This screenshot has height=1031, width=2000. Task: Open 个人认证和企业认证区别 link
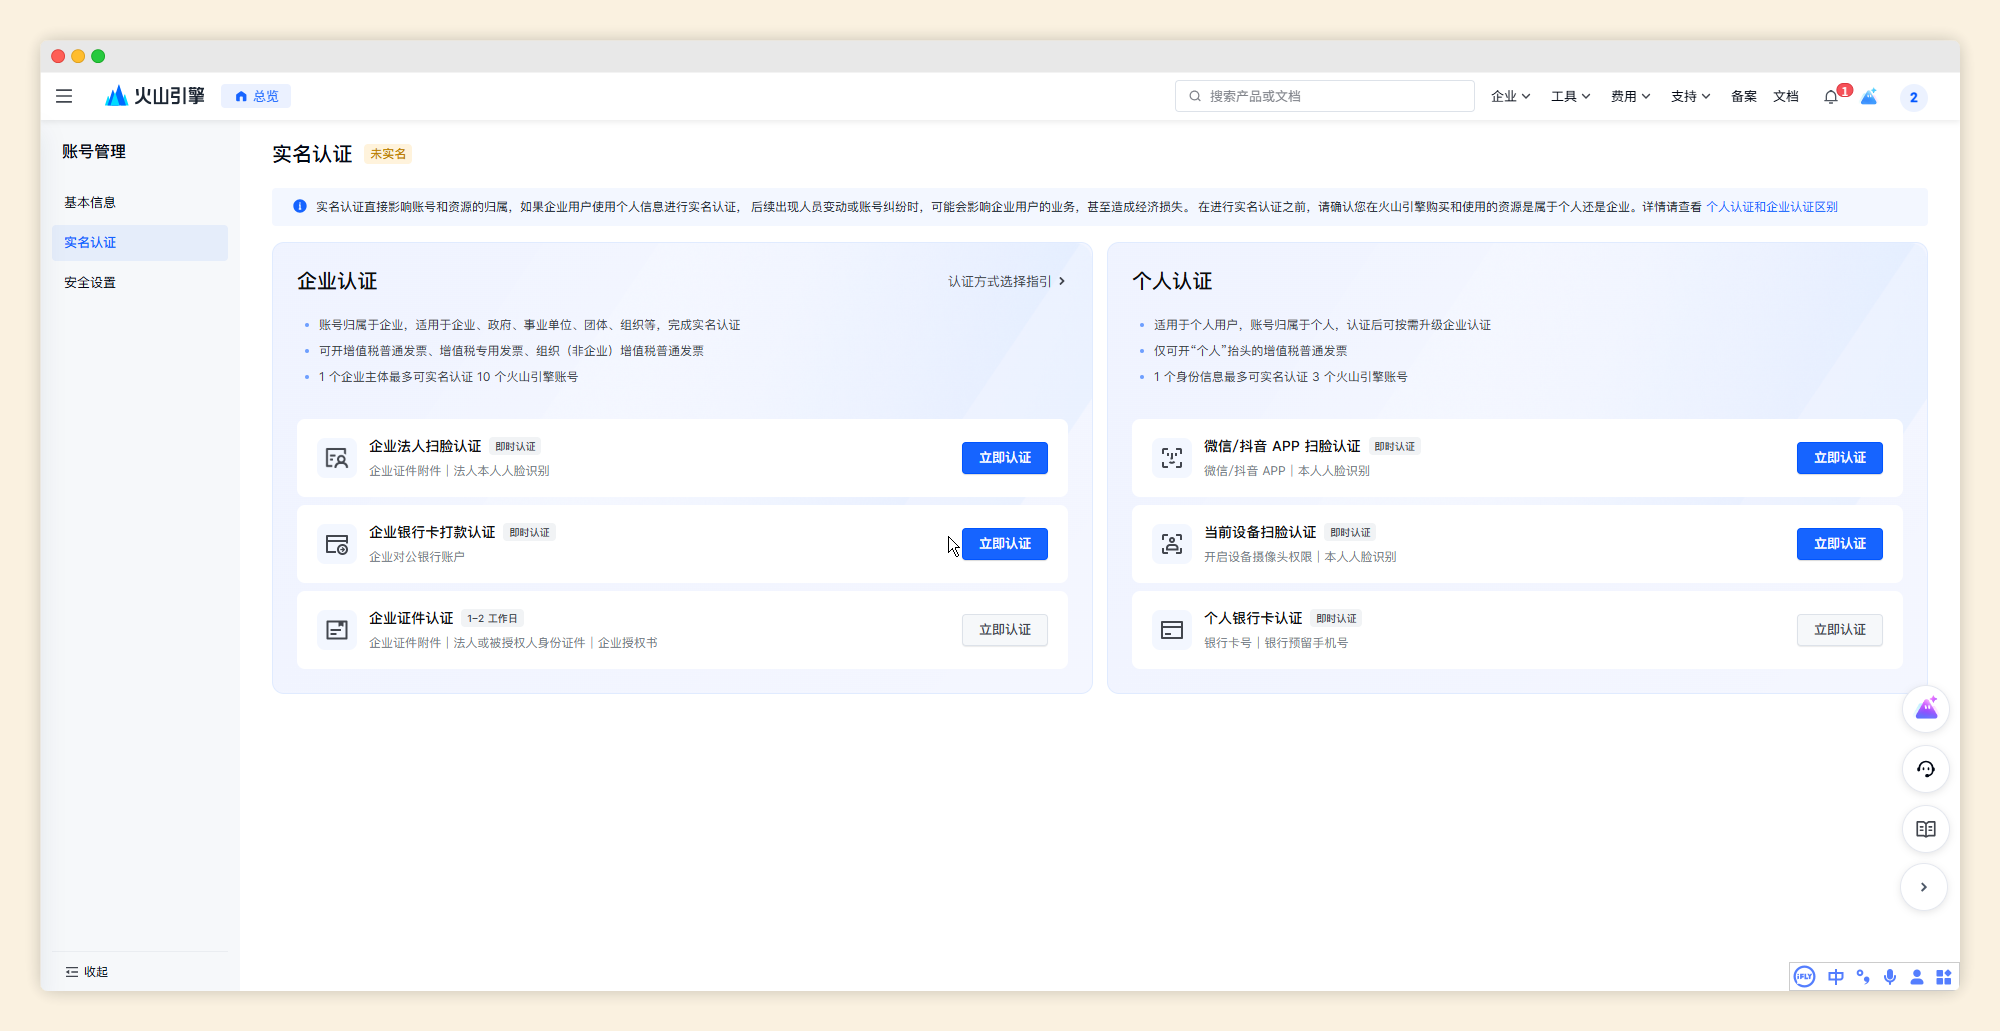1771,207
